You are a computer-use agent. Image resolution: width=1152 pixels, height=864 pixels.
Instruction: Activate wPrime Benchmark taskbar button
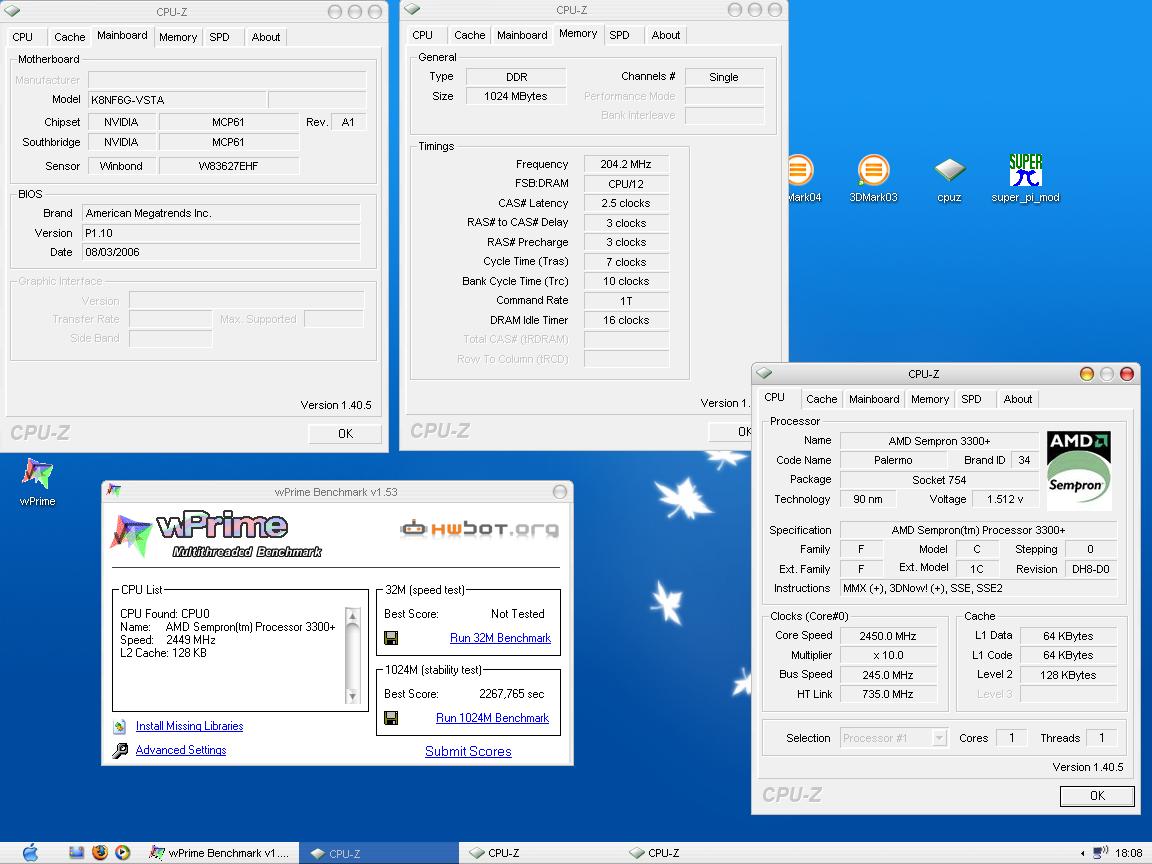point(220,853)
